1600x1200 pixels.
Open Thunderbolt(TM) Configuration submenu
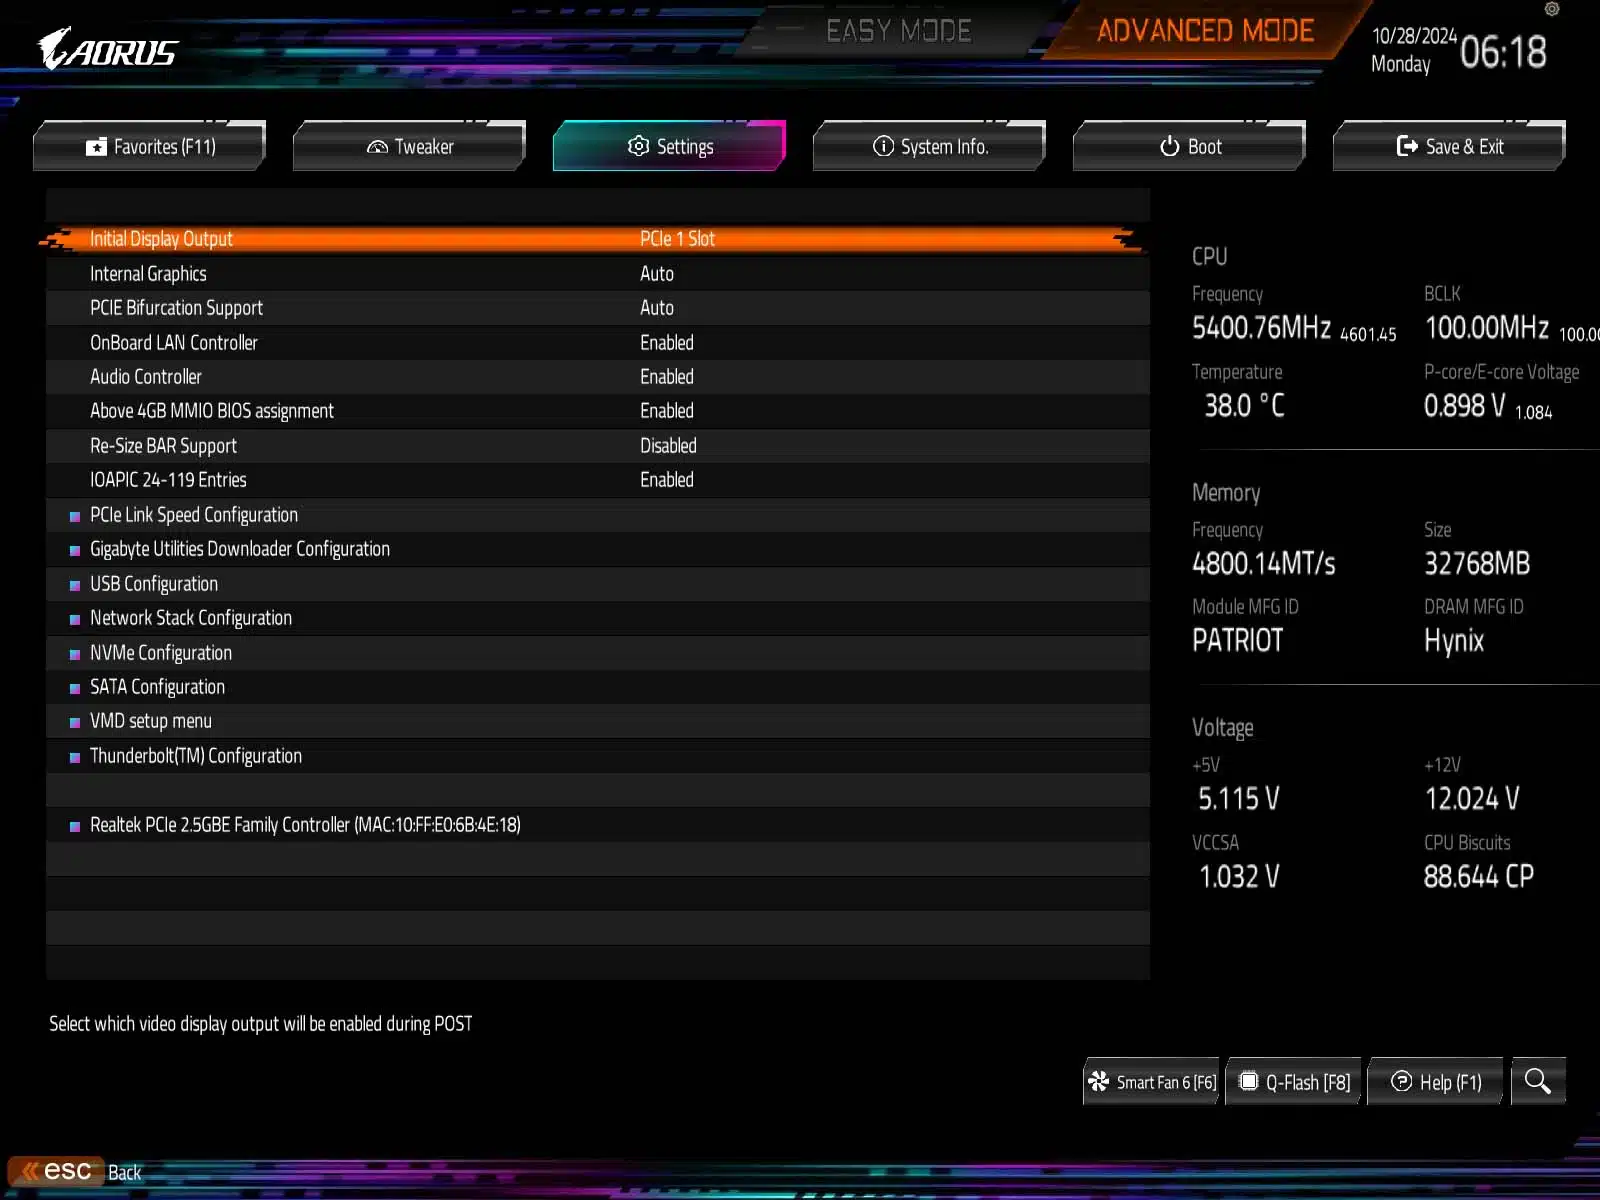(196, 756)
